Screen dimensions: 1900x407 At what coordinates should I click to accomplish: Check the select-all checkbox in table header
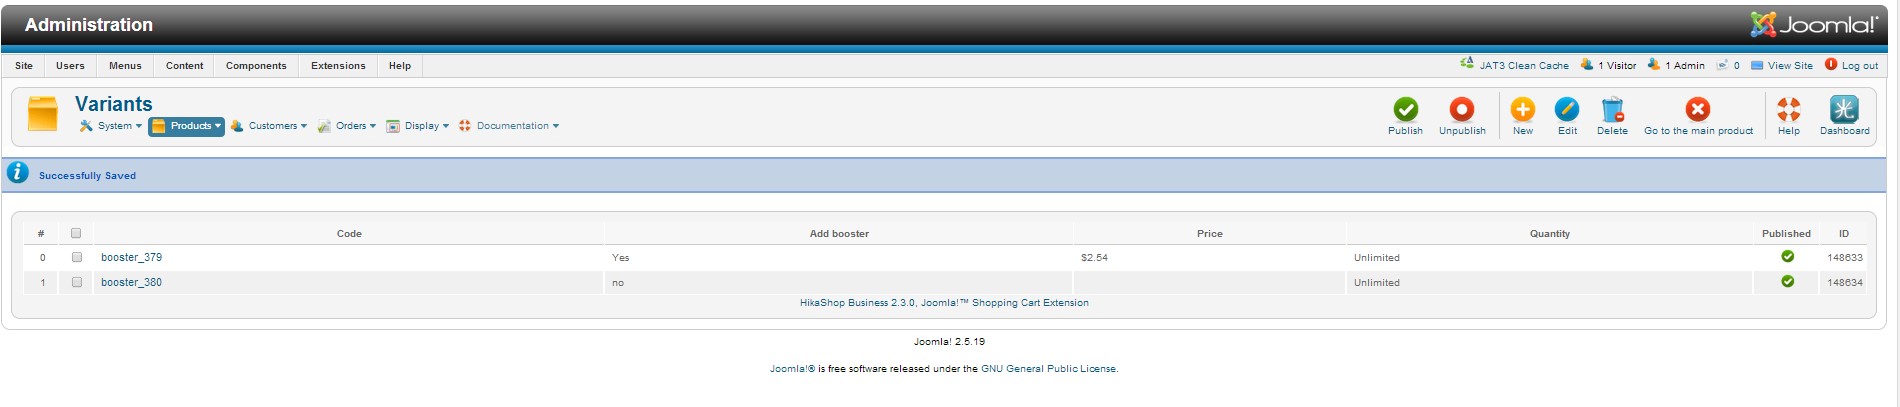[x=76, y=233]
